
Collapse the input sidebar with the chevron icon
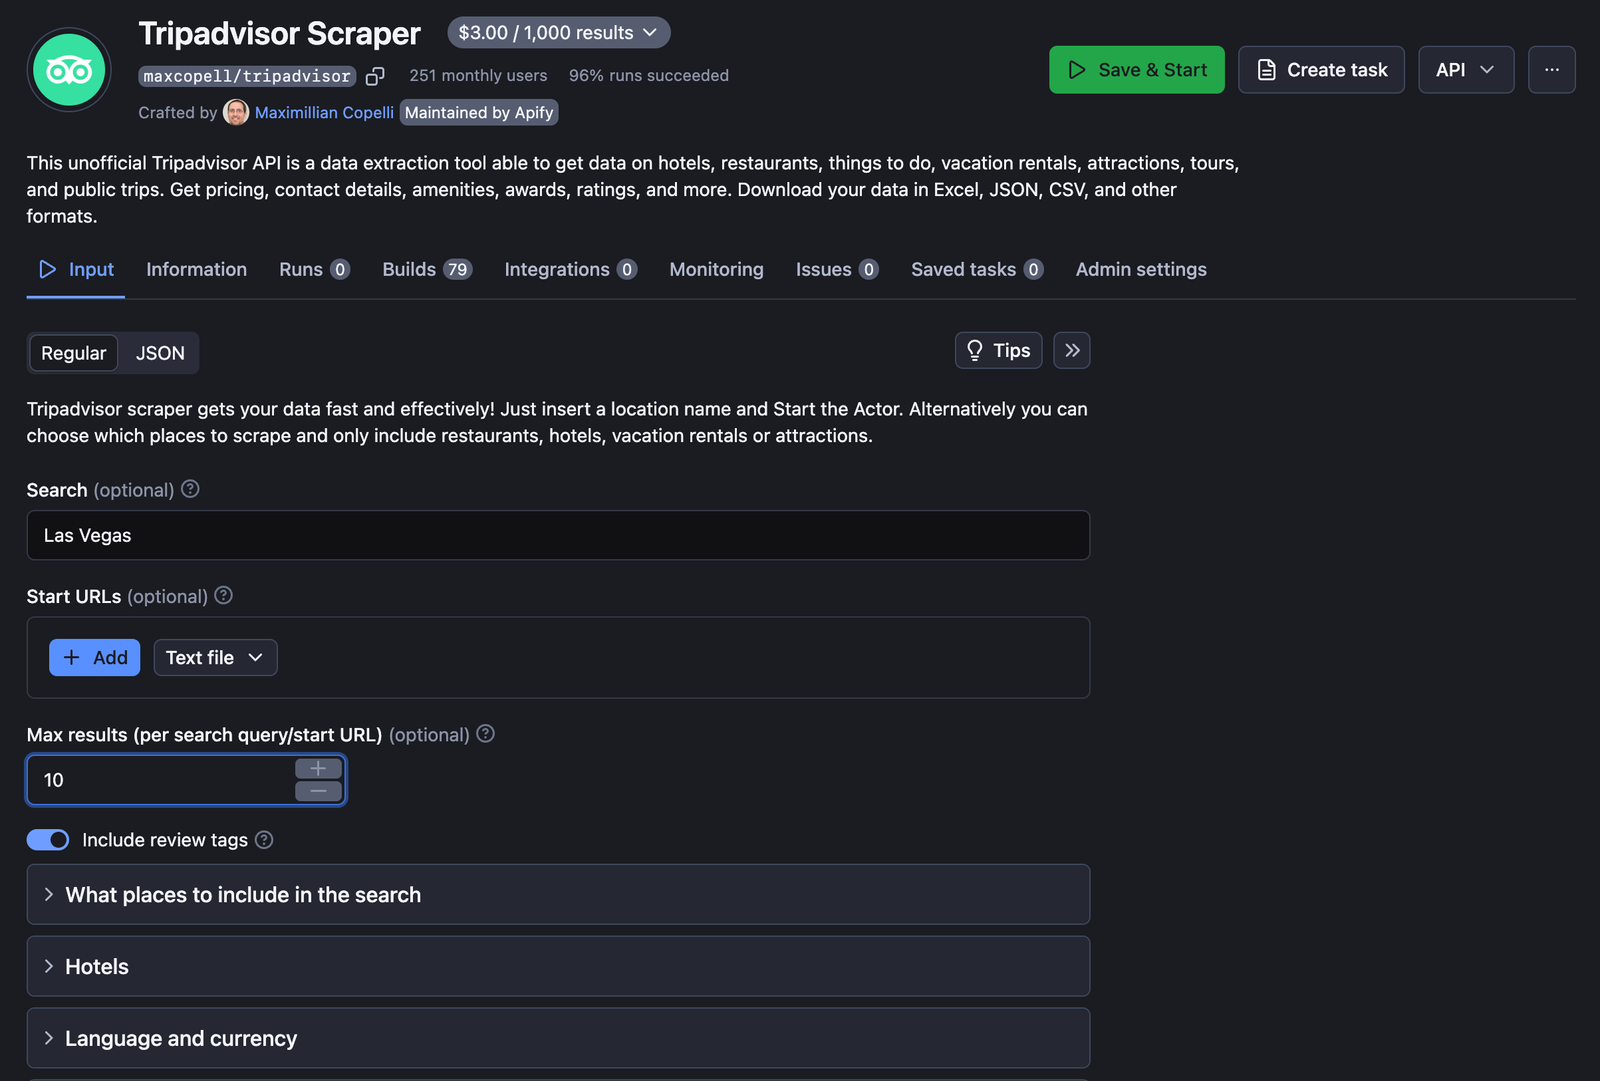click(1071, 350)
